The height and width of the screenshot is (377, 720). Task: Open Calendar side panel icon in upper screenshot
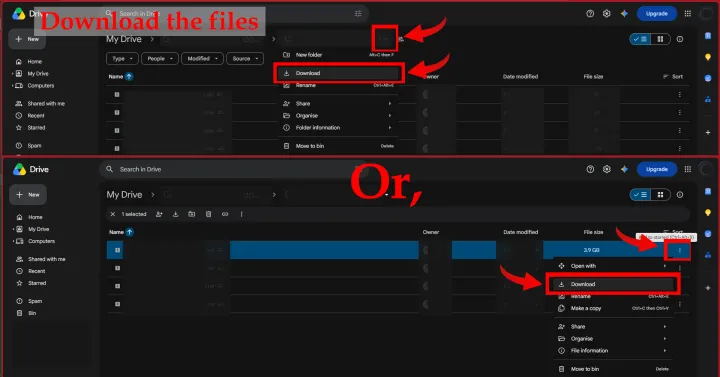click(708, 36)
